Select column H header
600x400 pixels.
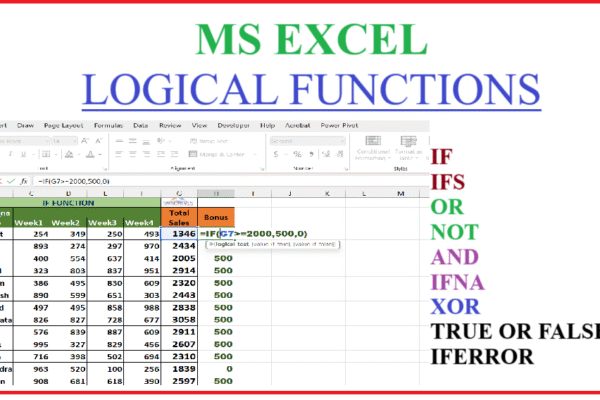216,193
